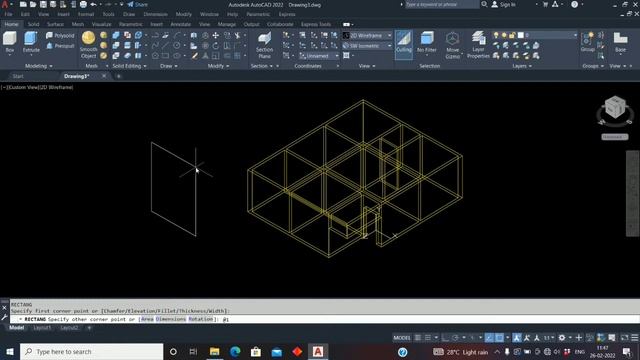Click the Group tool
The width and height of the screenshot is (640, 360).
click(x=587, y=42)
